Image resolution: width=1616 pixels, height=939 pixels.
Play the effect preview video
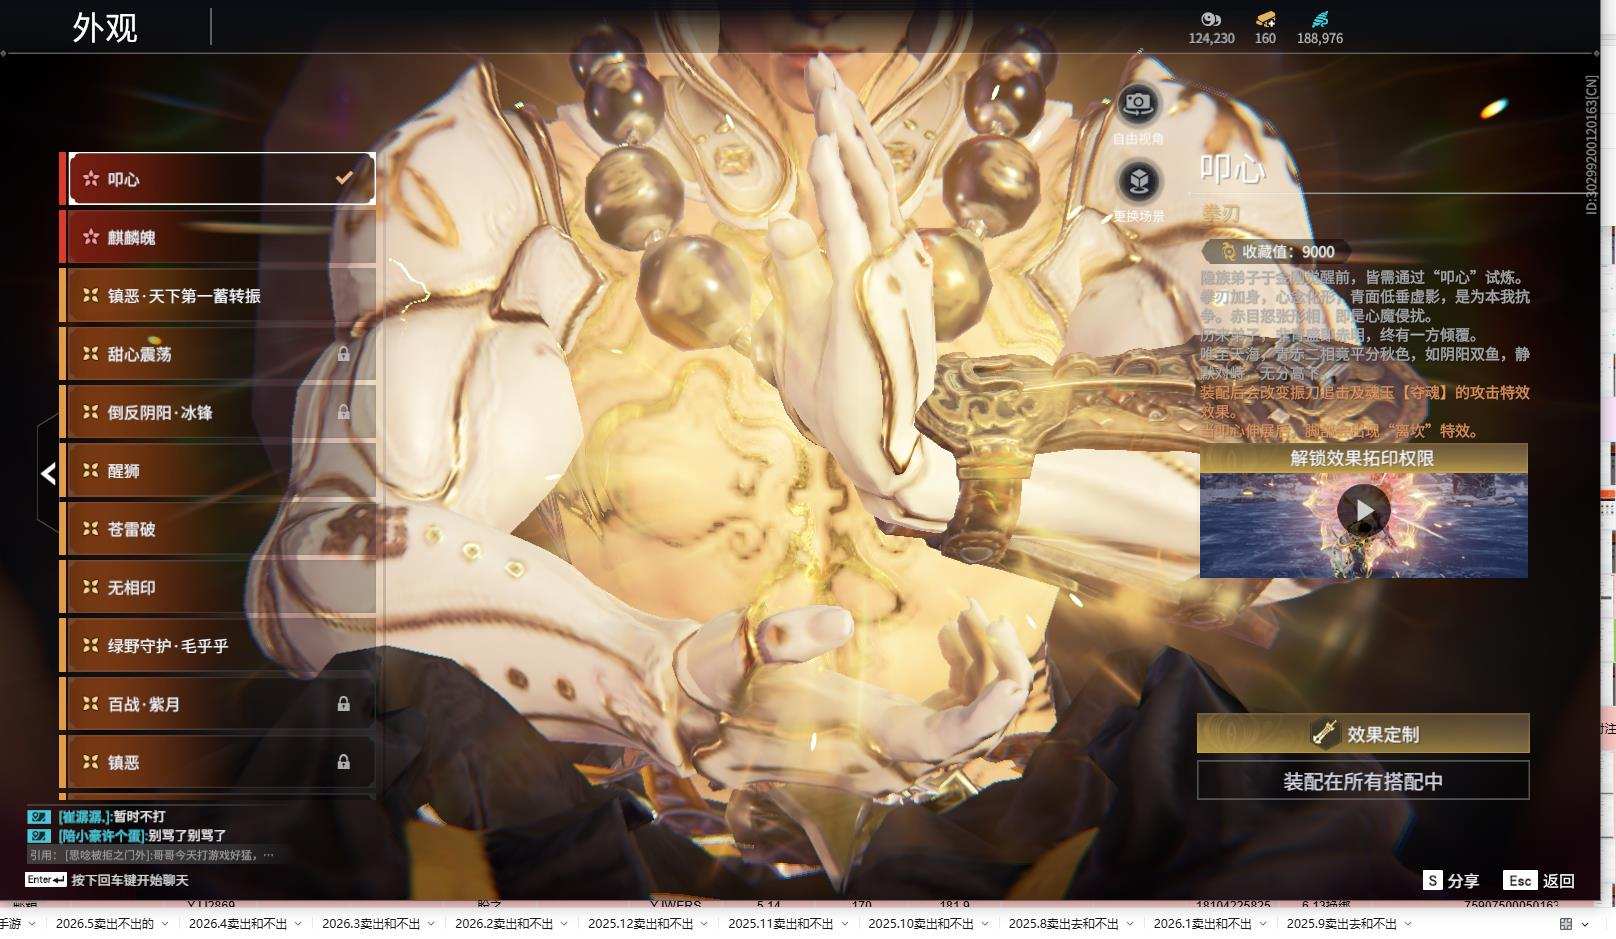(1364, 511)
